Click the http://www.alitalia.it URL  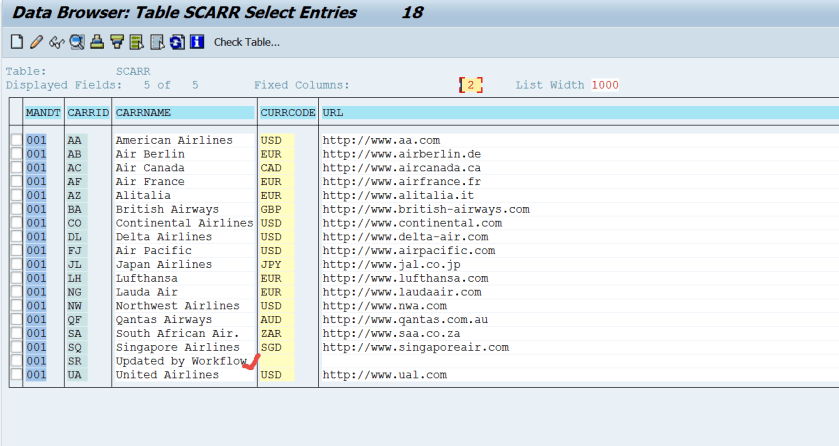(398, 196)
